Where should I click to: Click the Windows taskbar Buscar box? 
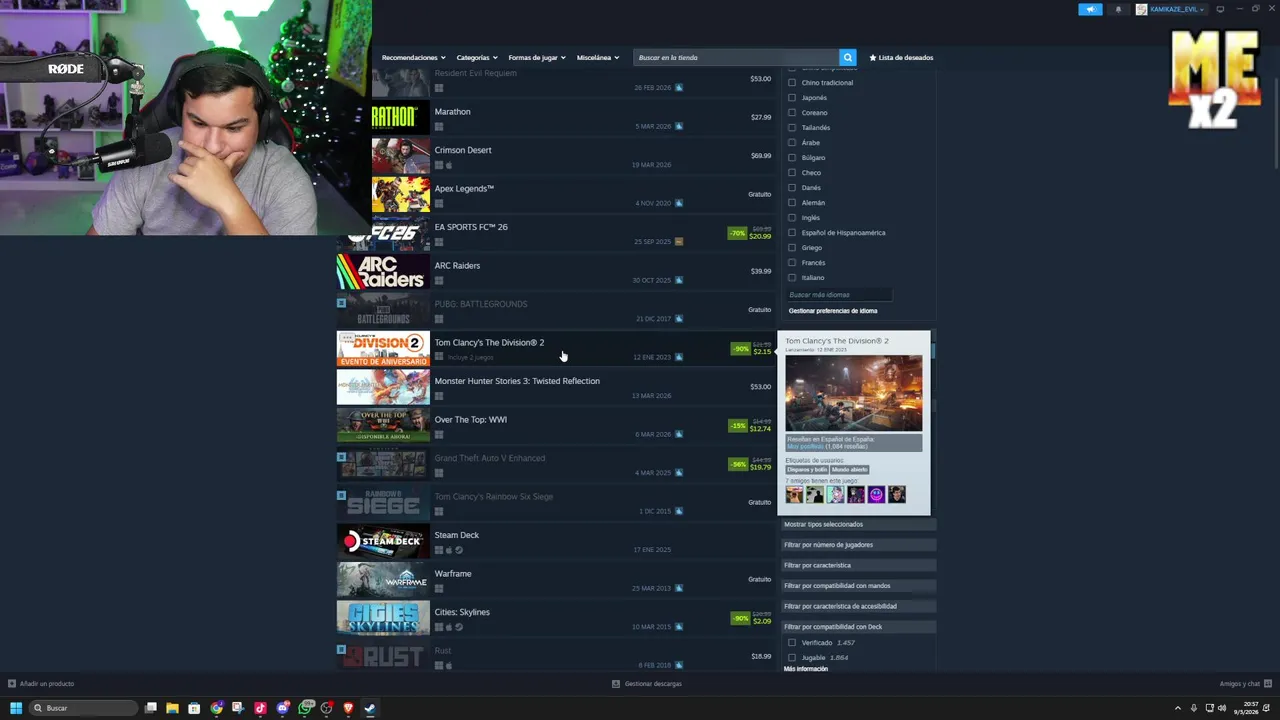[x=83, y=708]
